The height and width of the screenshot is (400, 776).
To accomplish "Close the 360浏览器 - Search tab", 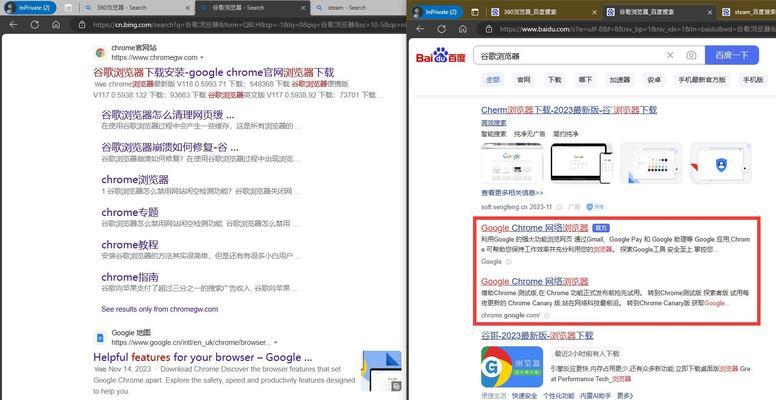I will click(x=188, y=8).
